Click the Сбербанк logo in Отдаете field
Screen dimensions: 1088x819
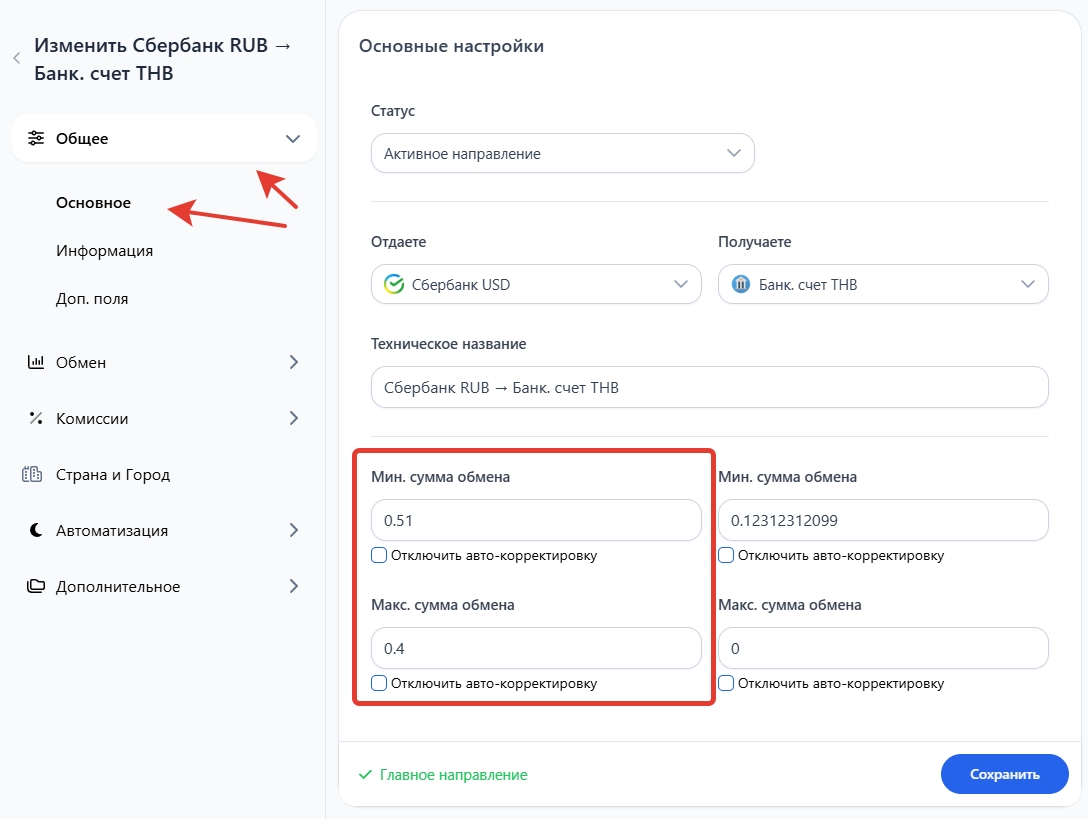(x=393, y=285)
